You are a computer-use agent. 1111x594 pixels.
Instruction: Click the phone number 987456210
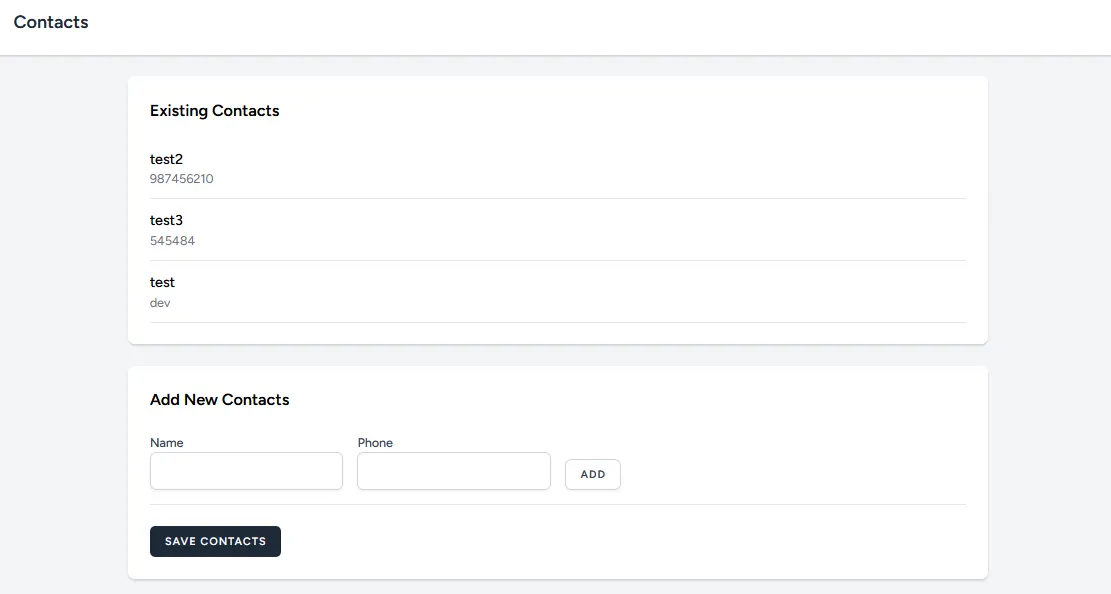[182, 179]
